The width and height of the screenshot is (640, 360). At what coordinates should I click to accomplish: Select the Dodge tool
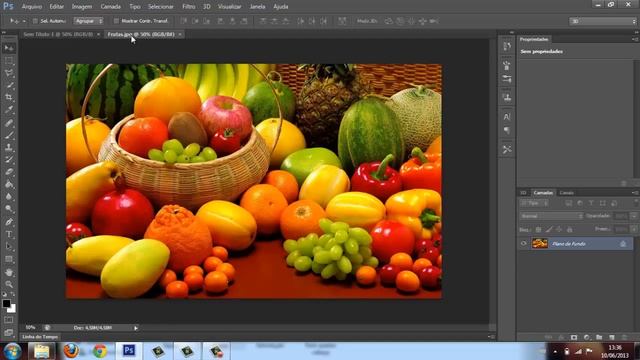9,209
